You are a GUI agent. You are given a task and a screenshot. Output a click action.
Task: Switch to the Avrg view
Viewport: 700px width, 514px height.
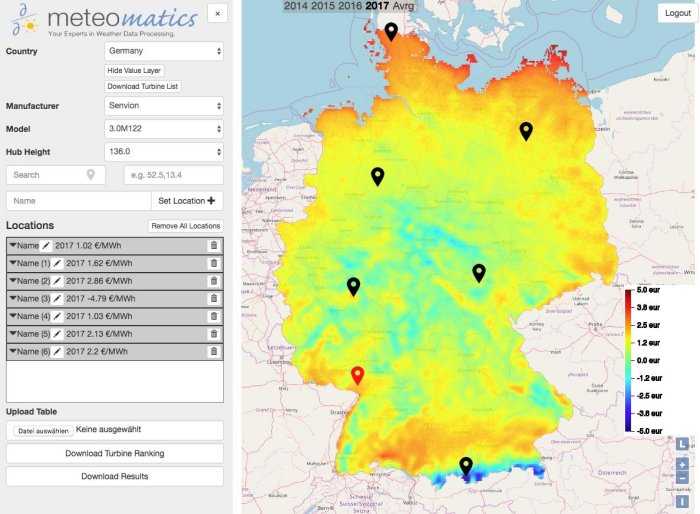(405, 6)
